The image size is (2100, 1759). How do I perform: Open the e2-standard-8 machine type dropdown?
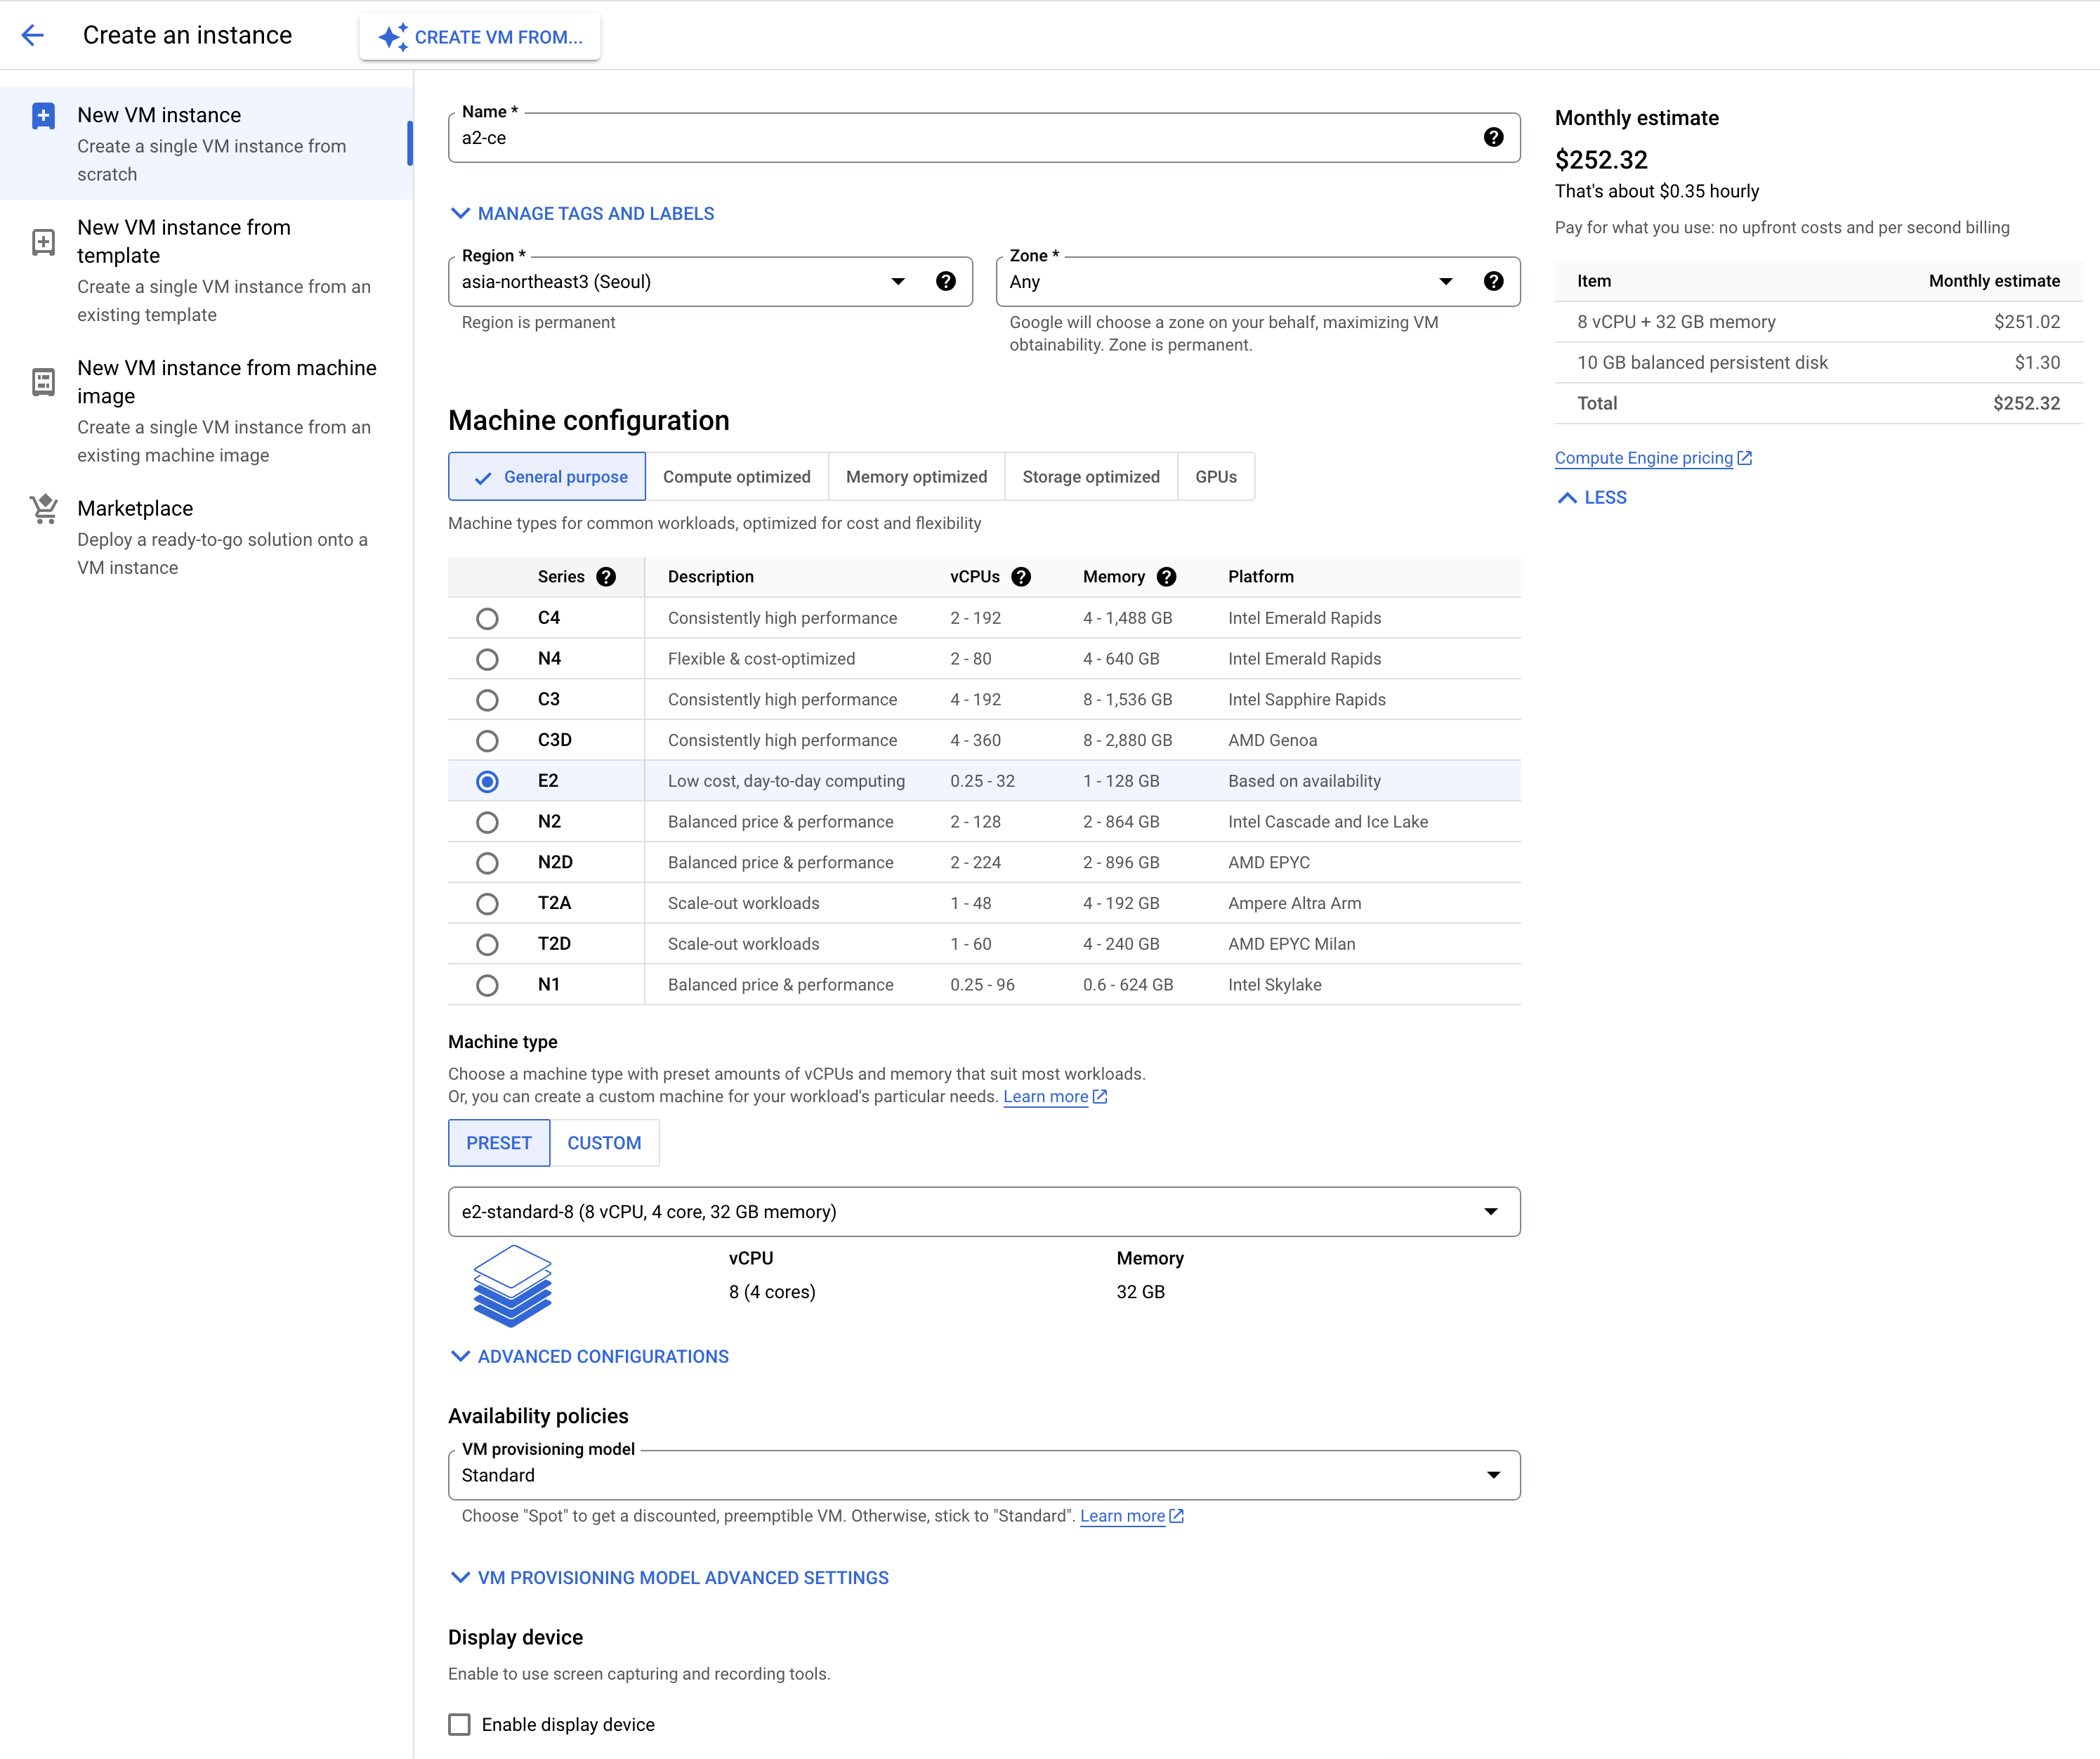point(983,1212)
